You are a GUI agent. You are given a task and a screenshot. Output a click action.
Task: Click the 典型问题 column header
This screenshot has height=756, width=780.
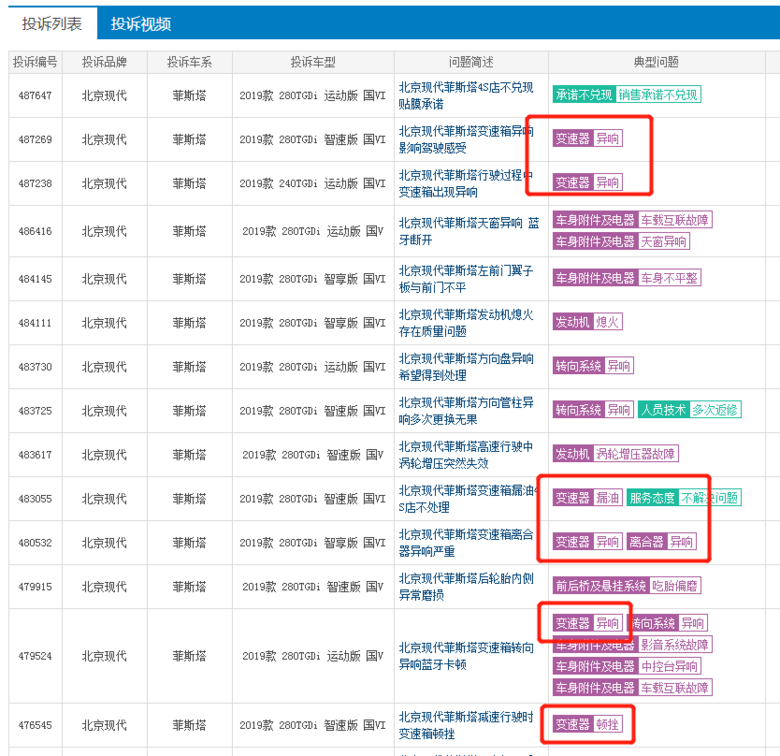656,62
